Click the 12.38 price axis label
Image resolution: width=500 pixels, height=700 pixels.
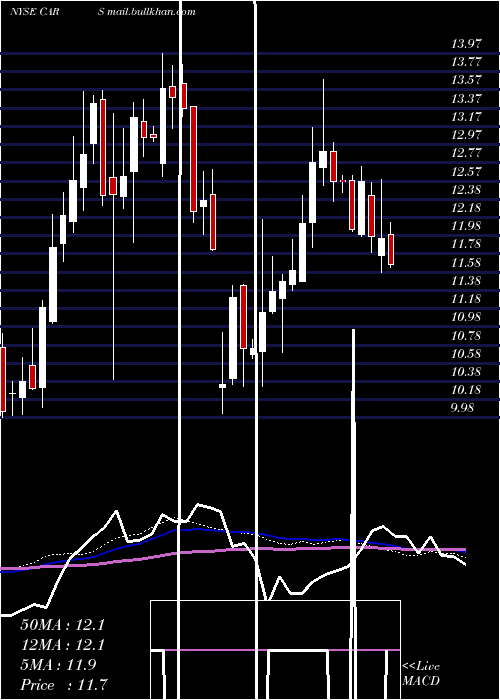coord(466,190)
